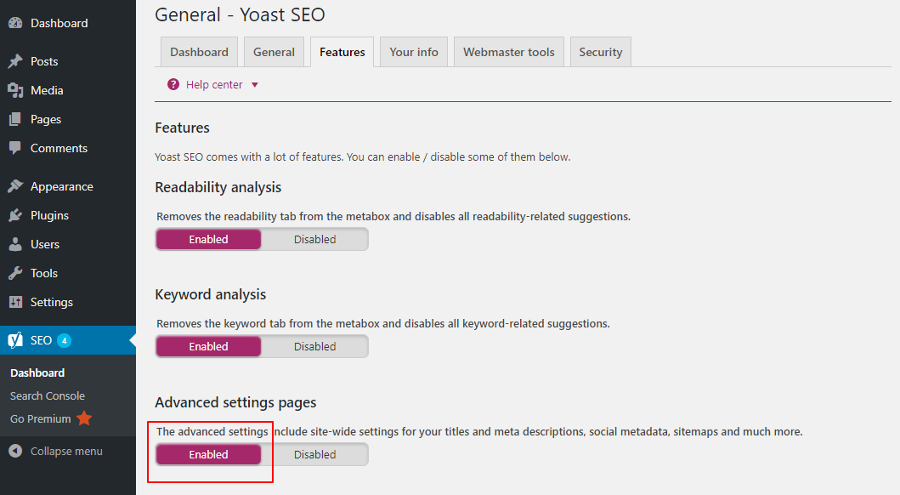Click the 'Advanced settings pages' heading
The width and height of the screenshot is (900, 495).
tap(235, 403)
